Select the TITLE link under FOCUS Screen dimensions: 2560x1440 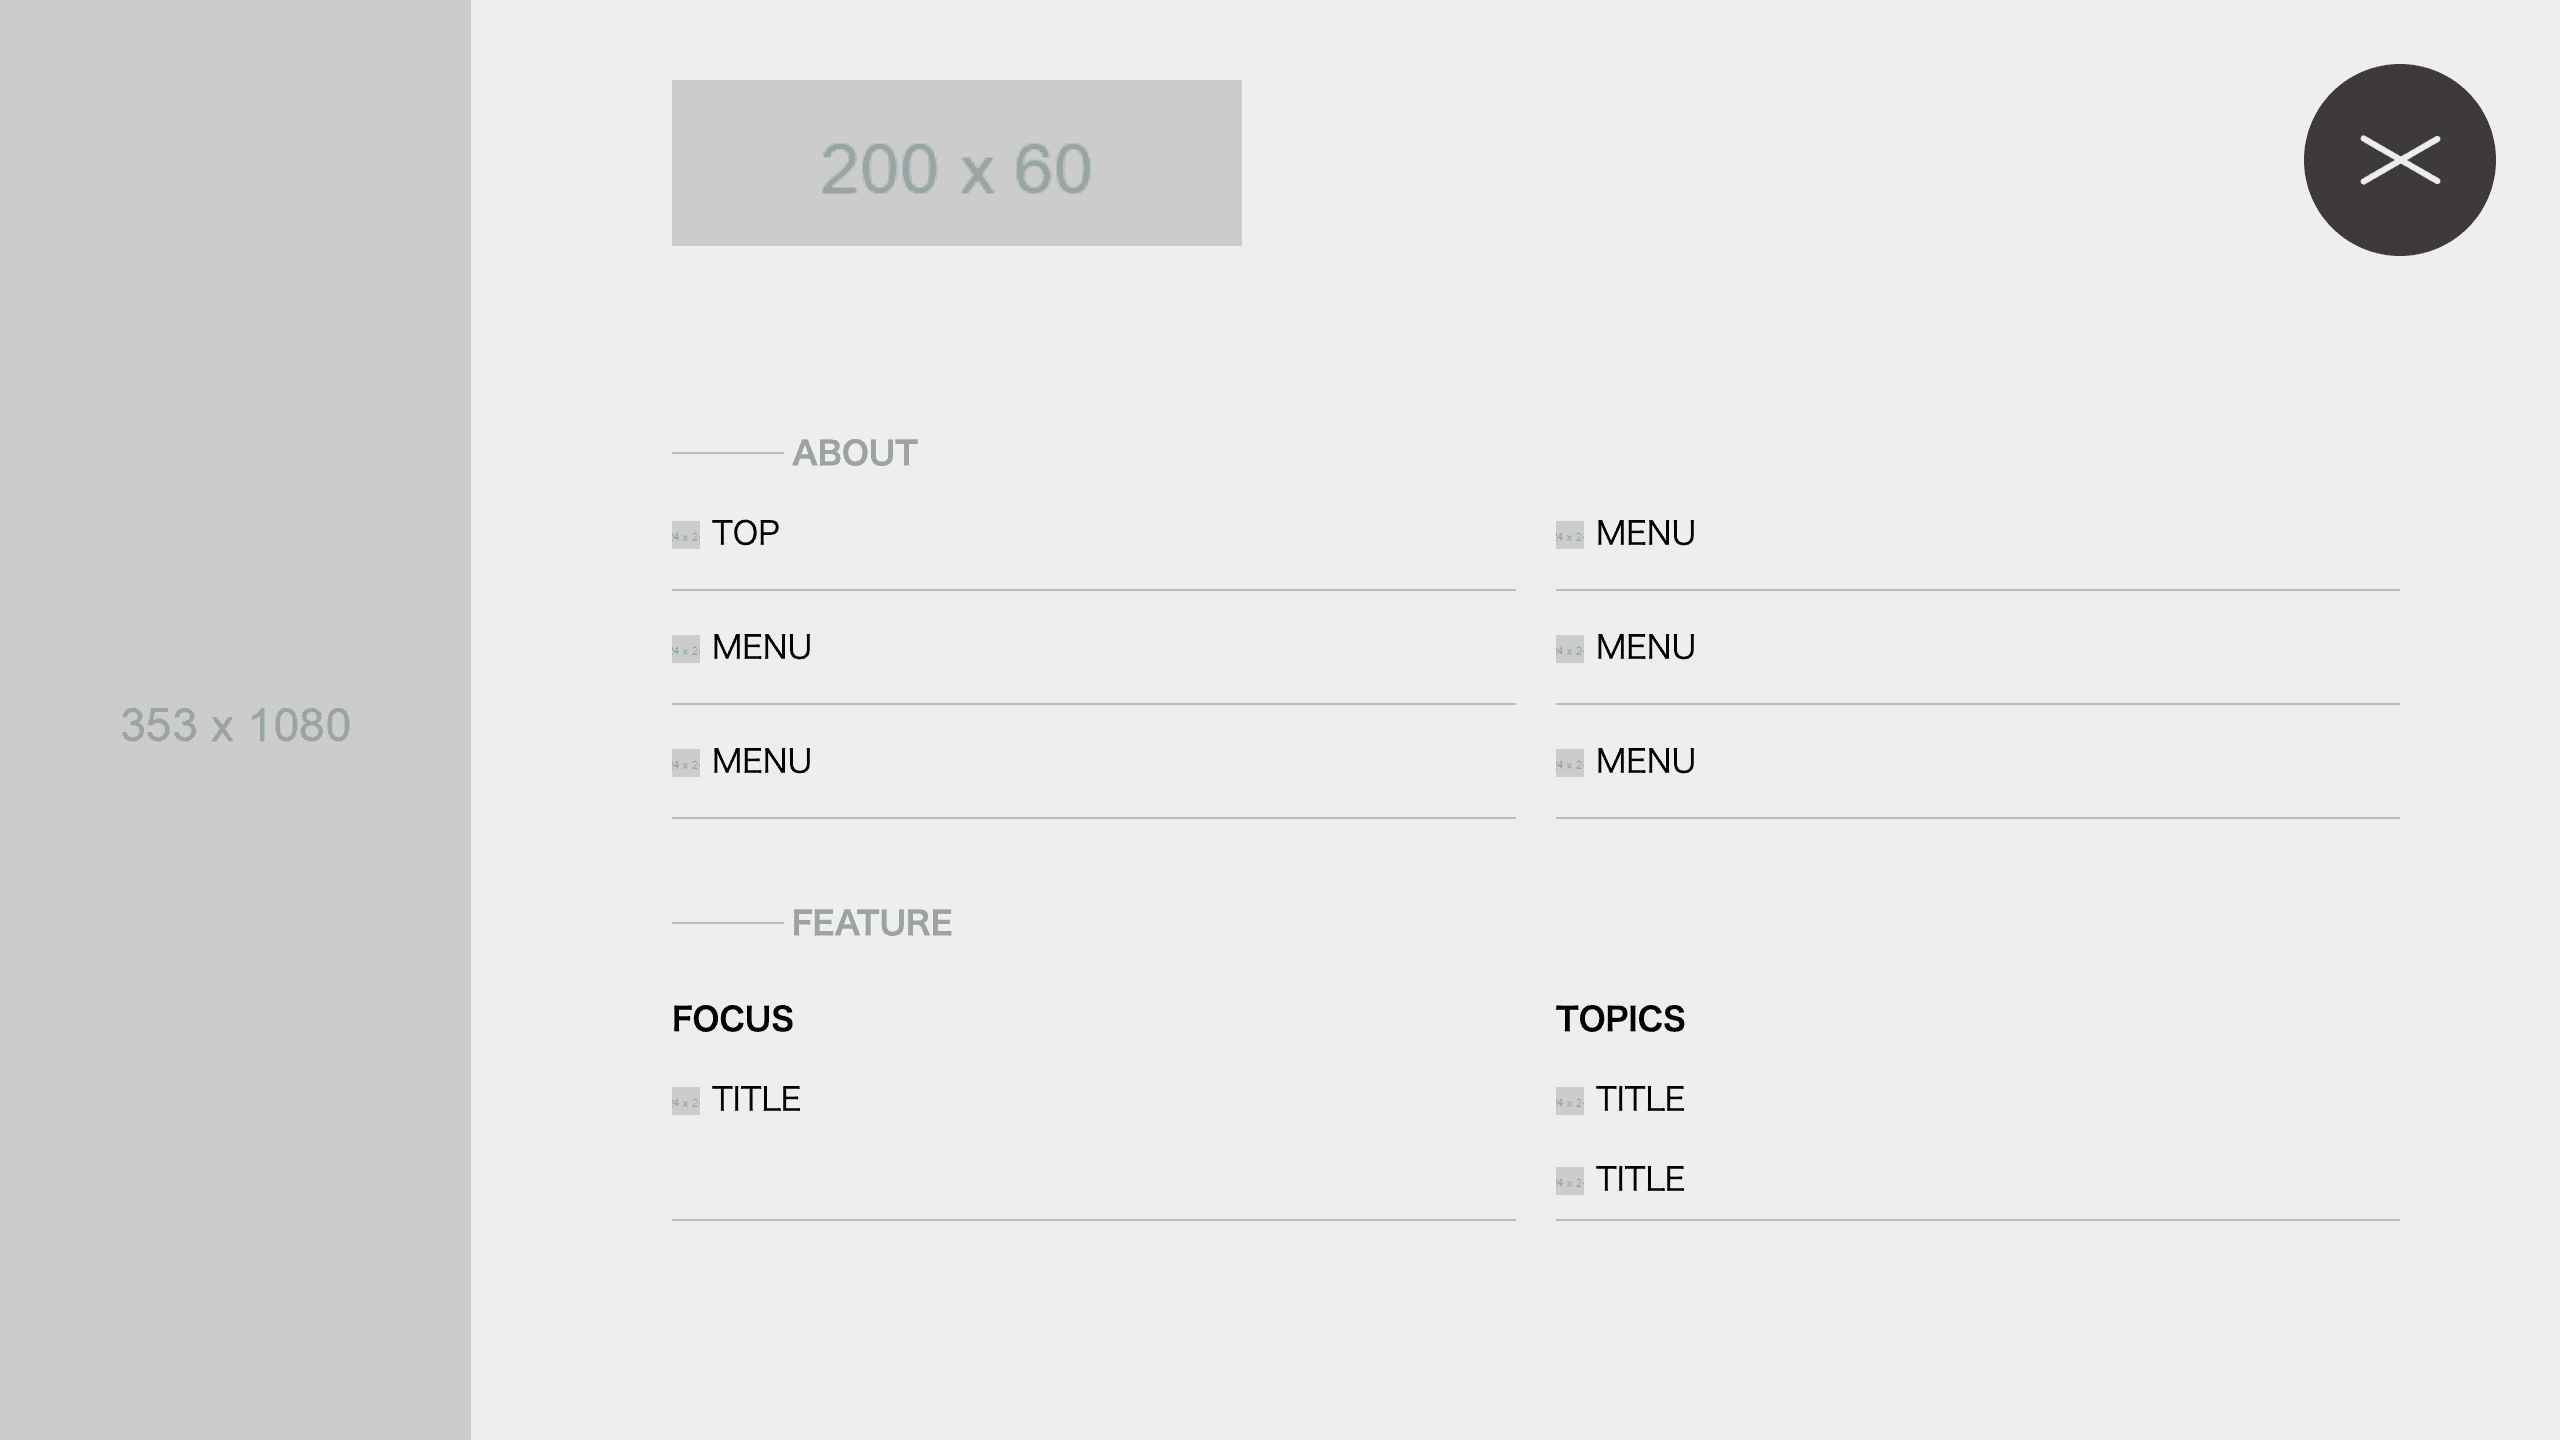pos(756,1099)
